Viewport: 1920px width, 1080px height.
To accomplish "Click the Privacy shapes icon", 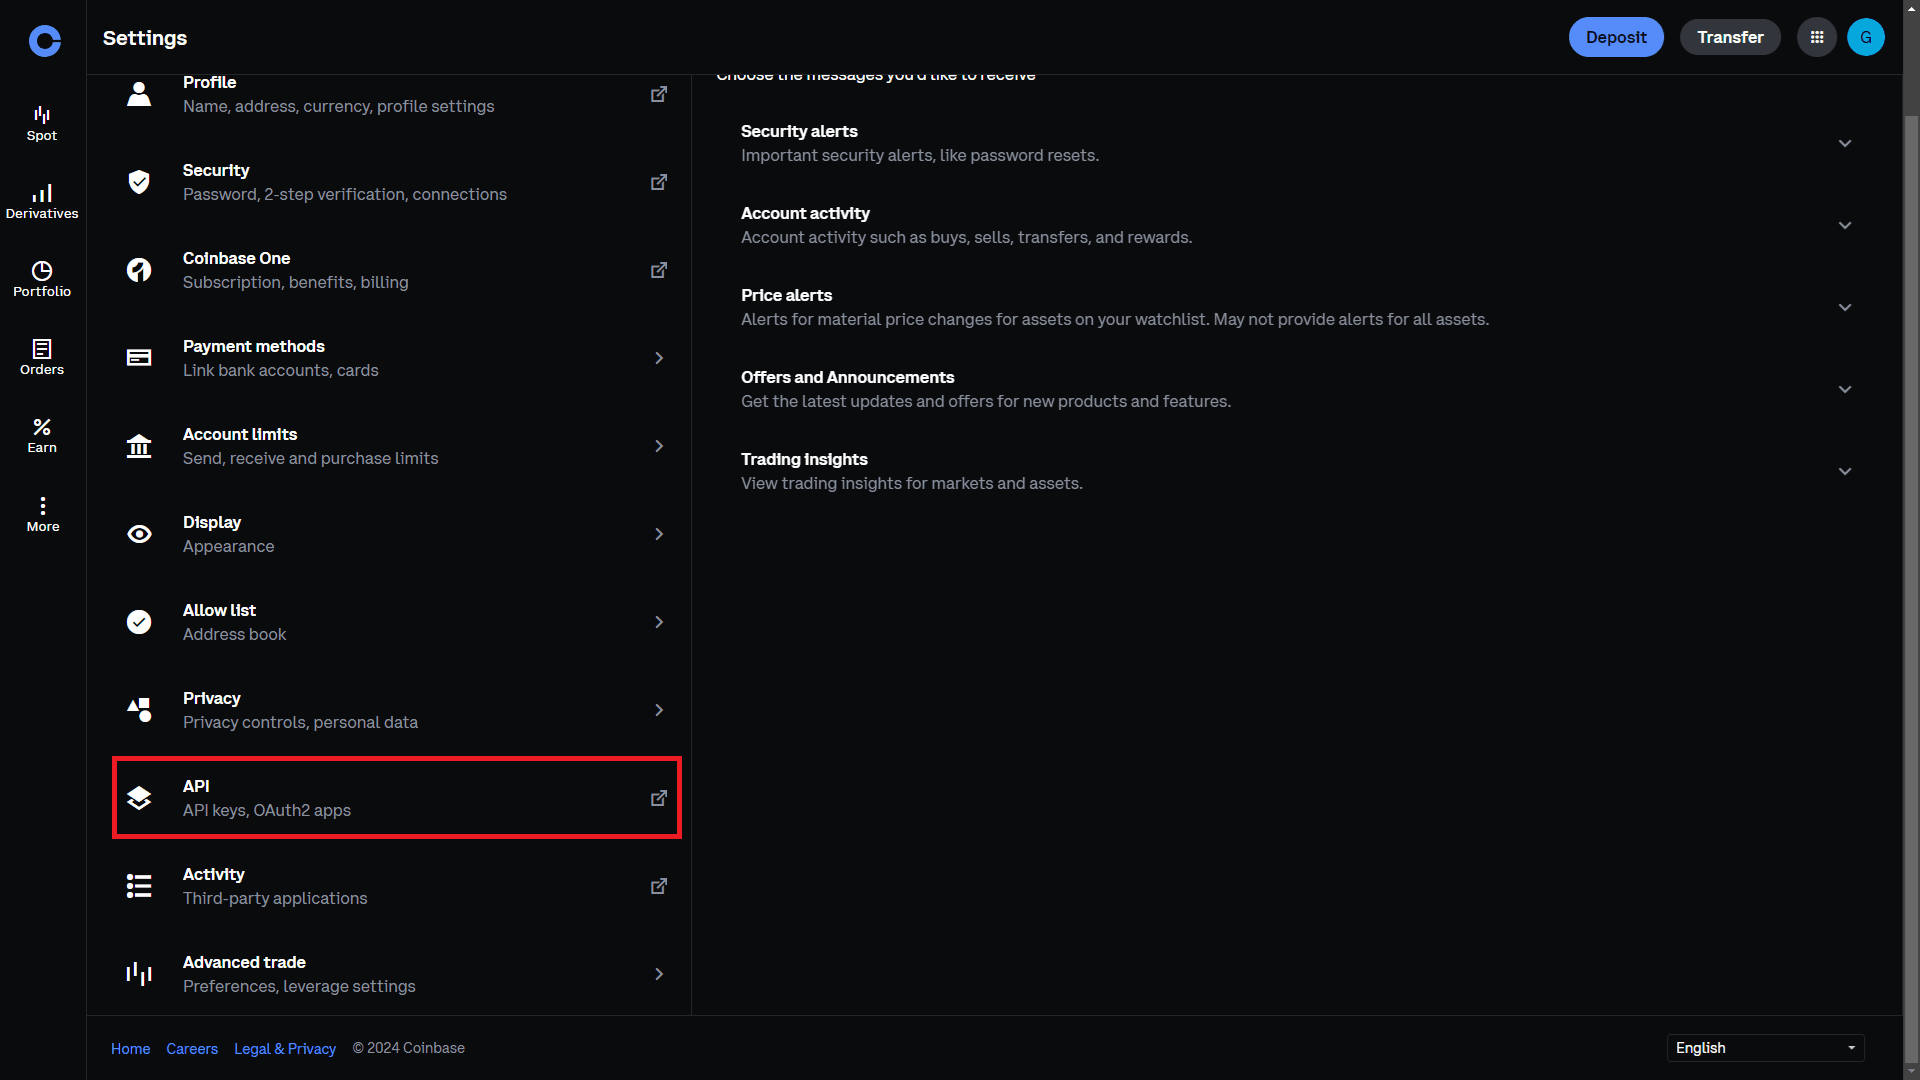I will [x=139, y=710].
